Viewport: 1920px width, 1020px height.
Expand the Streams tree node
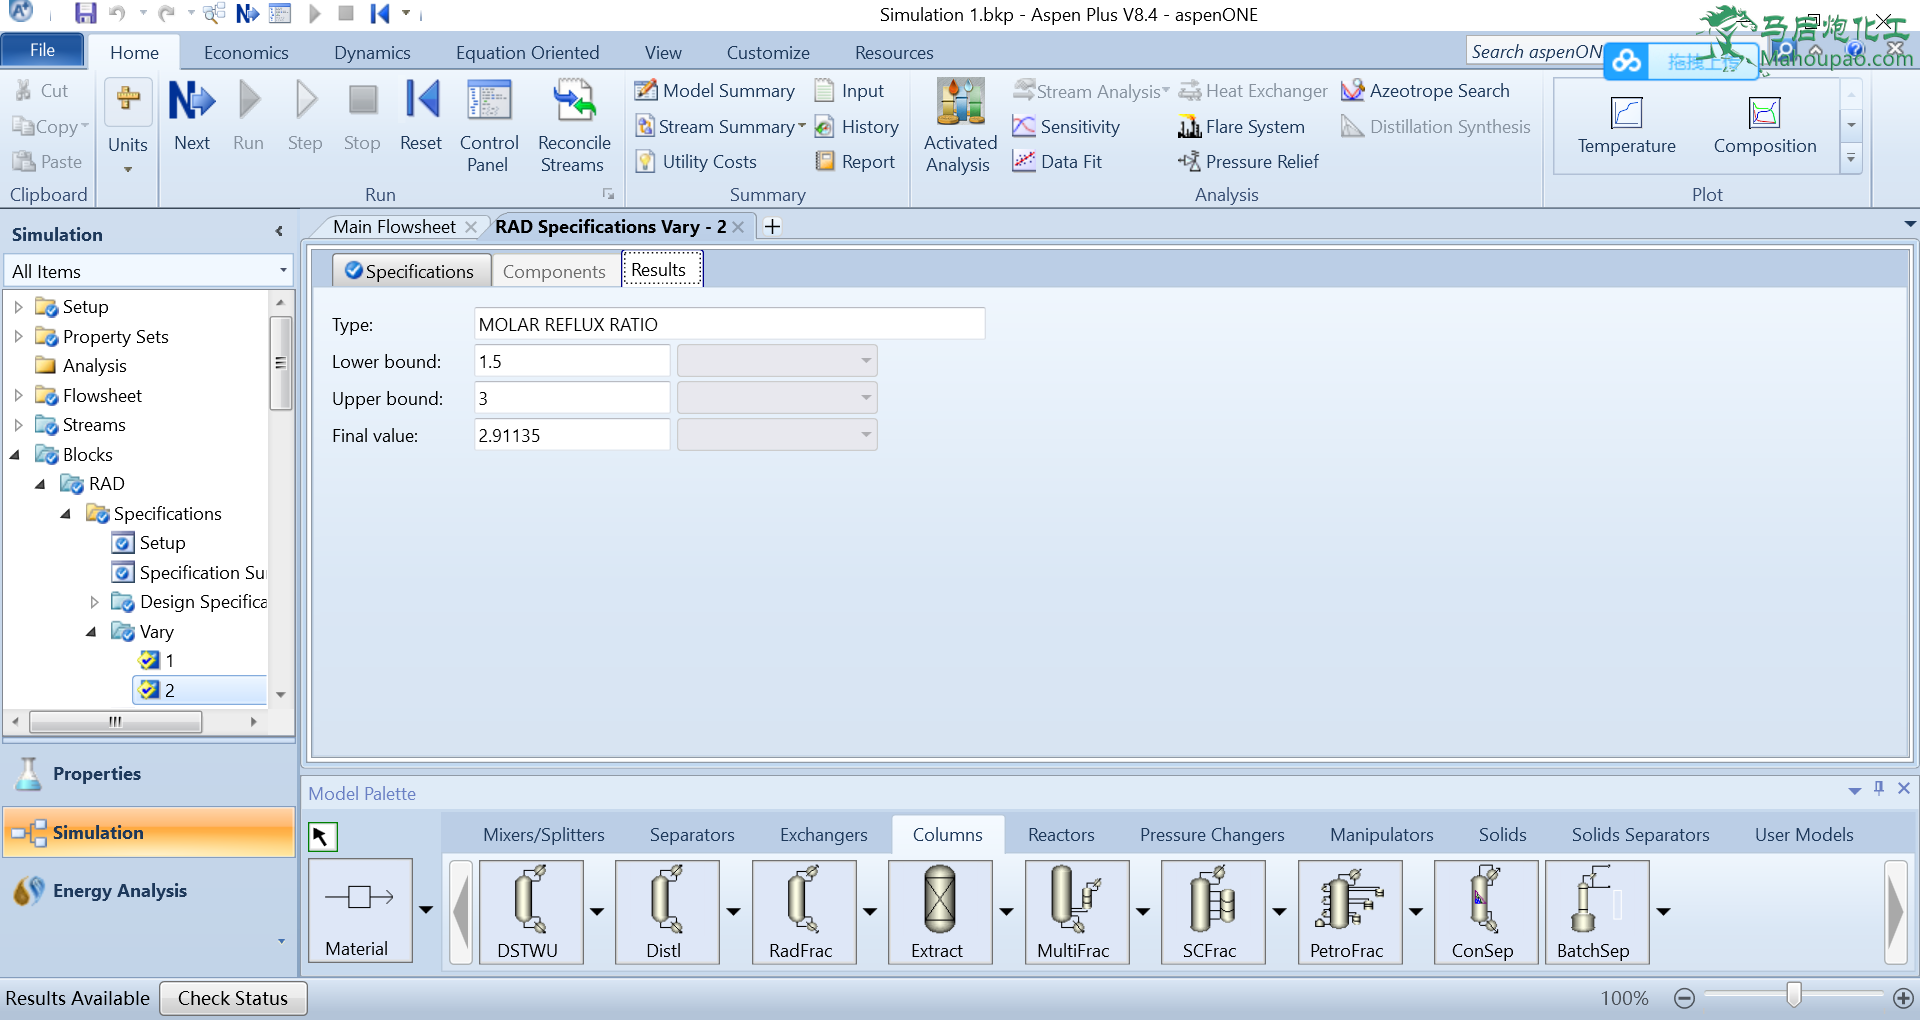[x=18, y=425]
